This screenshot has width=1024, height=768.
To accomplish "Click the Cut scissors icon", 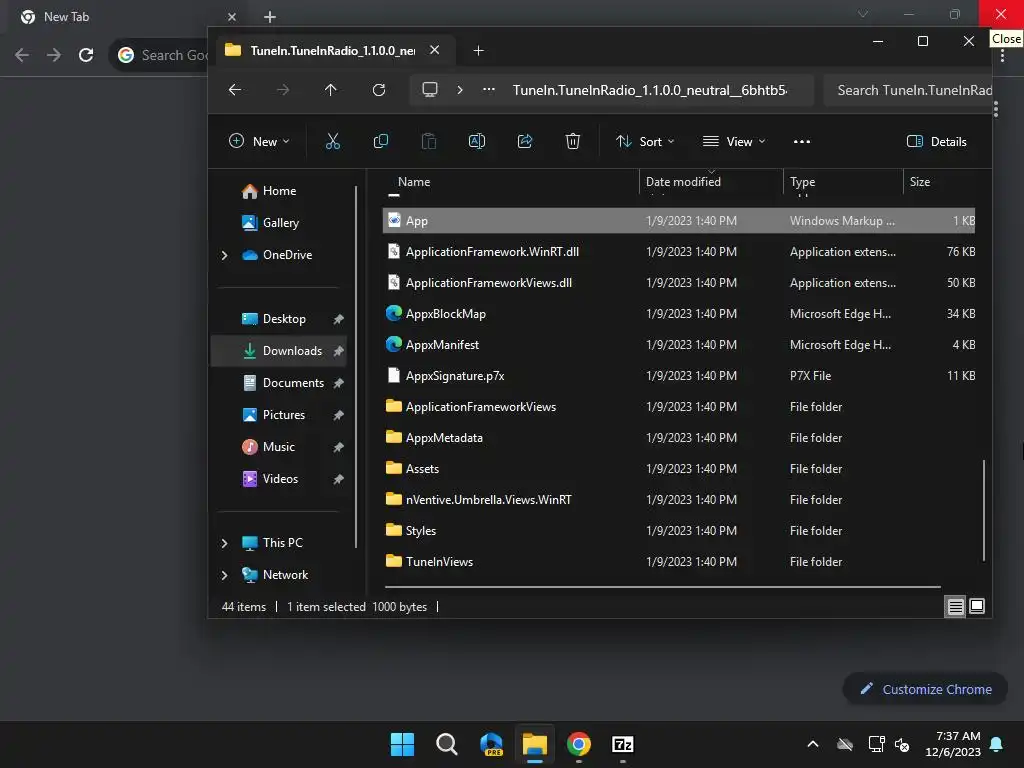I will (332, 141).
